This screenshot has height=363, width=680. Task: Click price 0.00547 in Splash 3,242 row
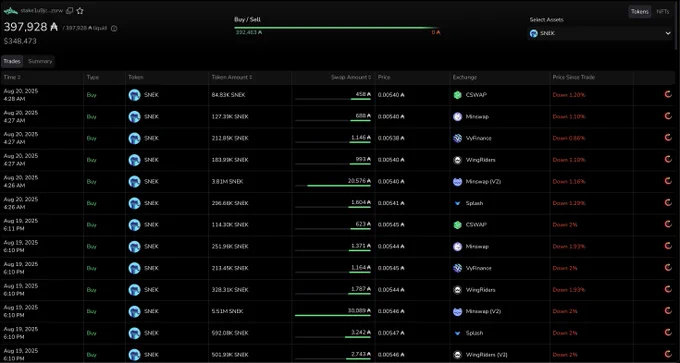pos(391,333)
